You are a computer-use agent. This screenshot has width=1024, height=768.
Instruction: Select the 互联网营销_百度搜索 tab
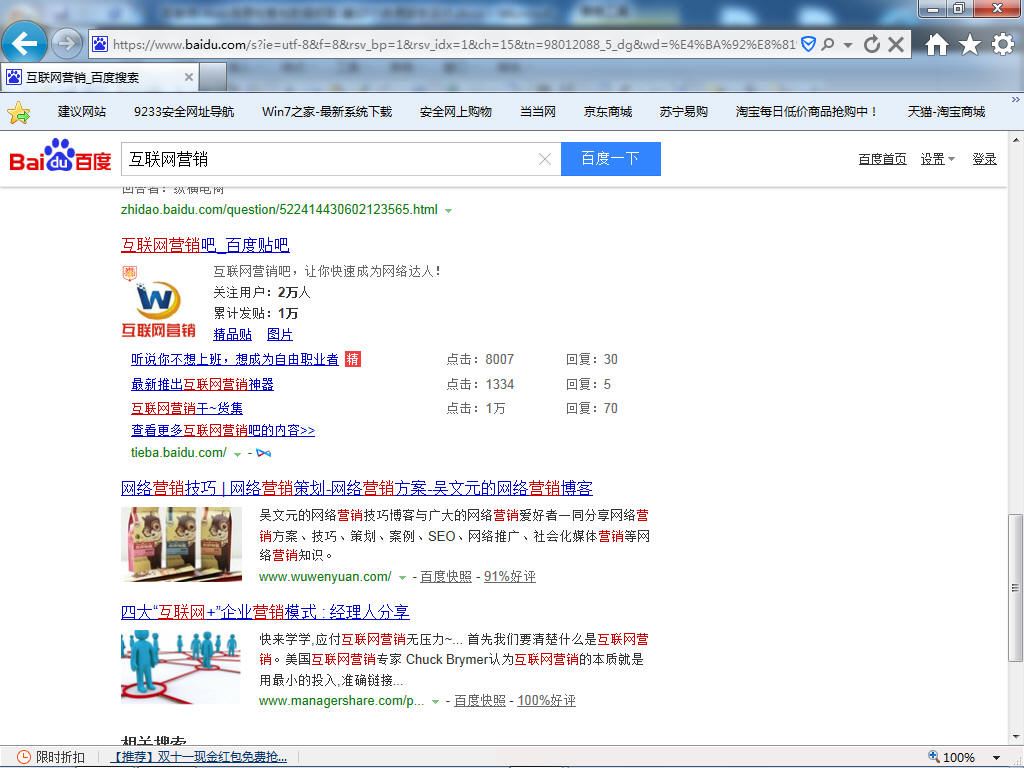pyautogui.click(x=99, y=78)
